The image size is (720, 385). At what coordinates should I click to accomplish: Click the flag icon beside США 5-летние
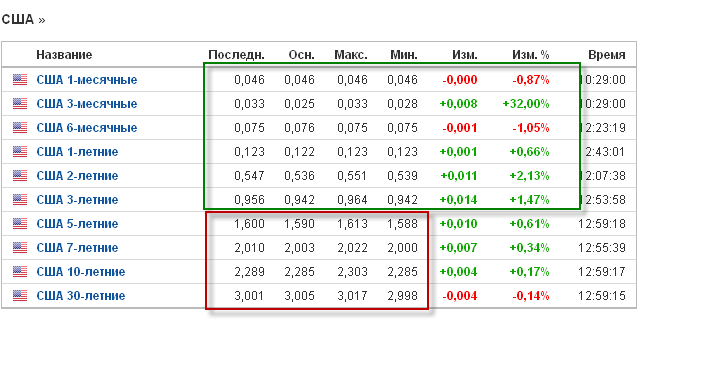pos(20,223)
